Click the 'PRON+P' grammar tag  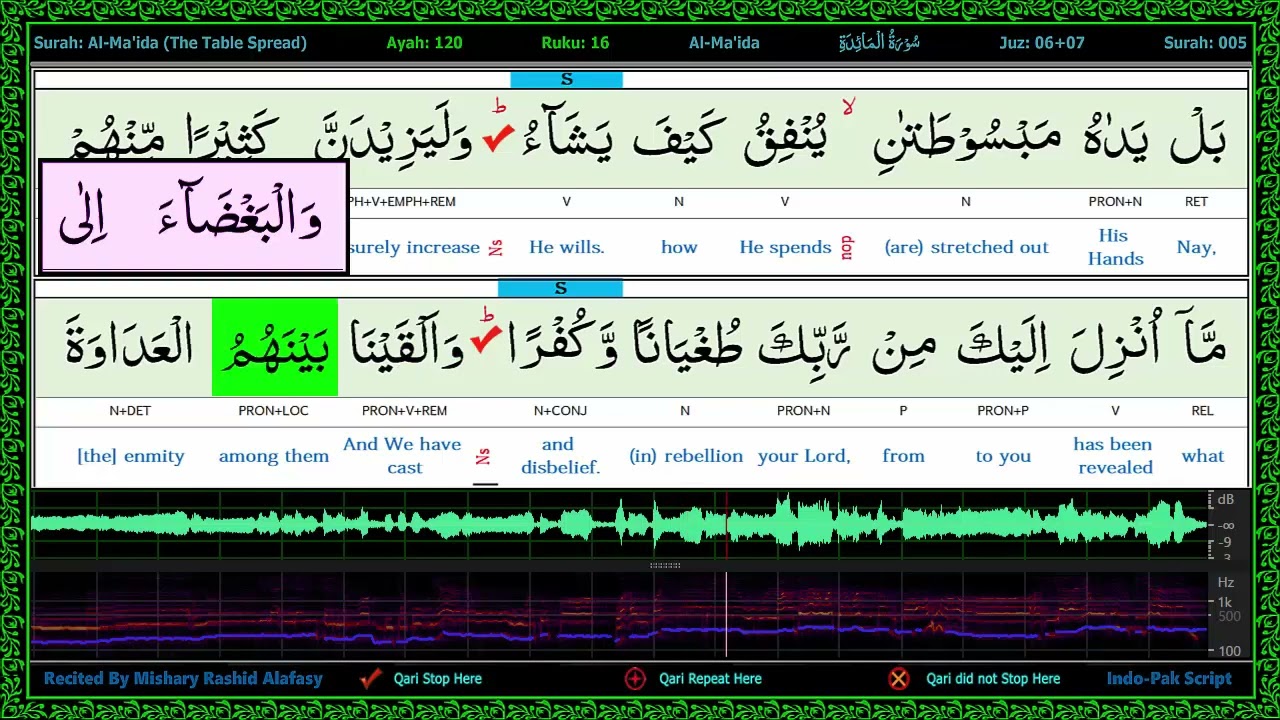(x=1003, y=411)
